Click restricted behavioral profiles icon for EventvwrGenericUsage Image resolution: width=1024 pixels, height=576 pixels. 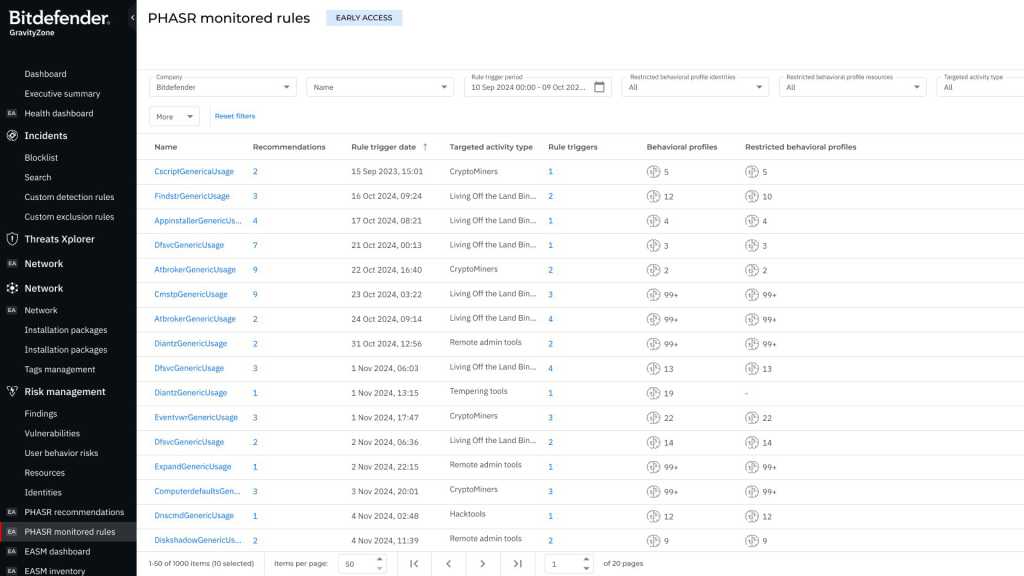pyautogui.click(x=752, y=418)
